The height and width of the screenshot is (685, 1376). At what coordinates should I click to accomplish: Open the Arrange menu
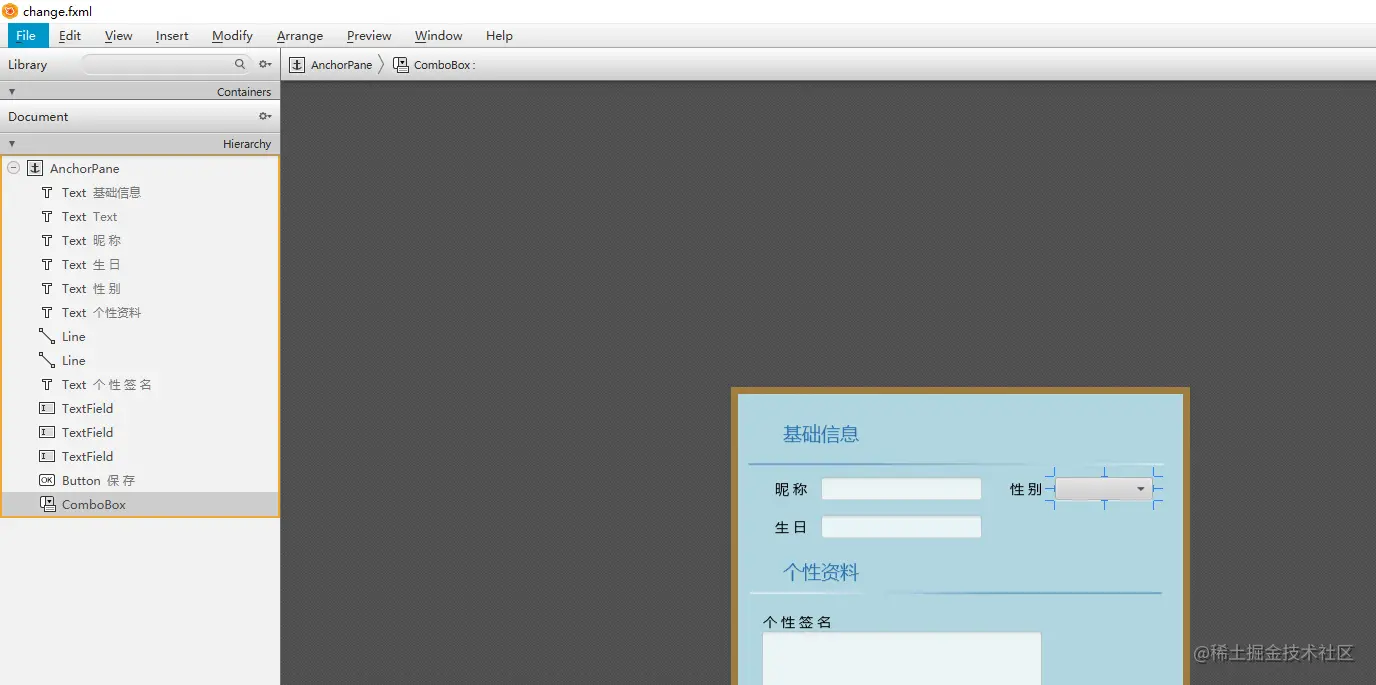300,36
